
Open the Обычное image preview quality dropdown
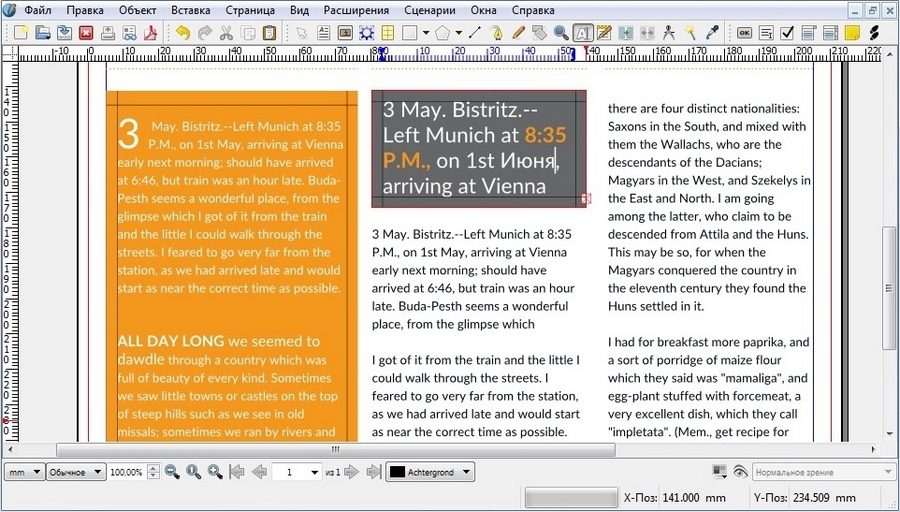point(76,472)
